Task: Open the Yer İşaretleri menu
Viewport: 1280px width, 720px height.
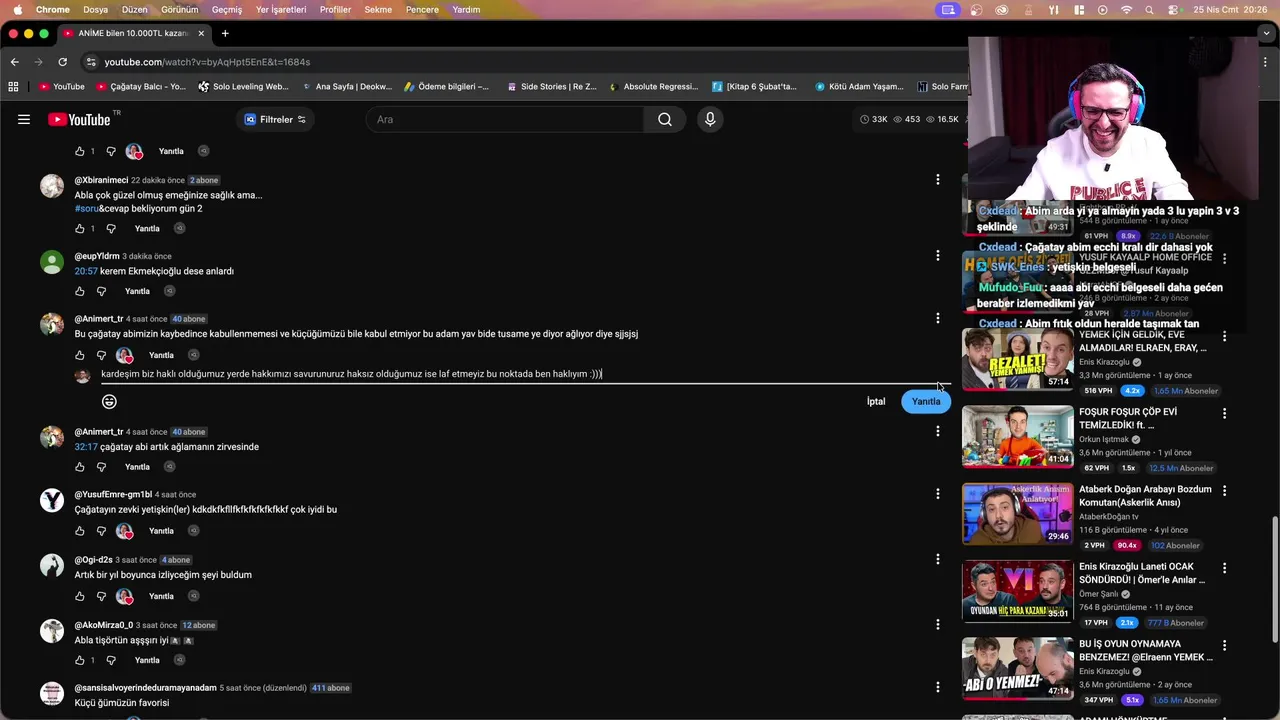Action: (x=281, y=10)
